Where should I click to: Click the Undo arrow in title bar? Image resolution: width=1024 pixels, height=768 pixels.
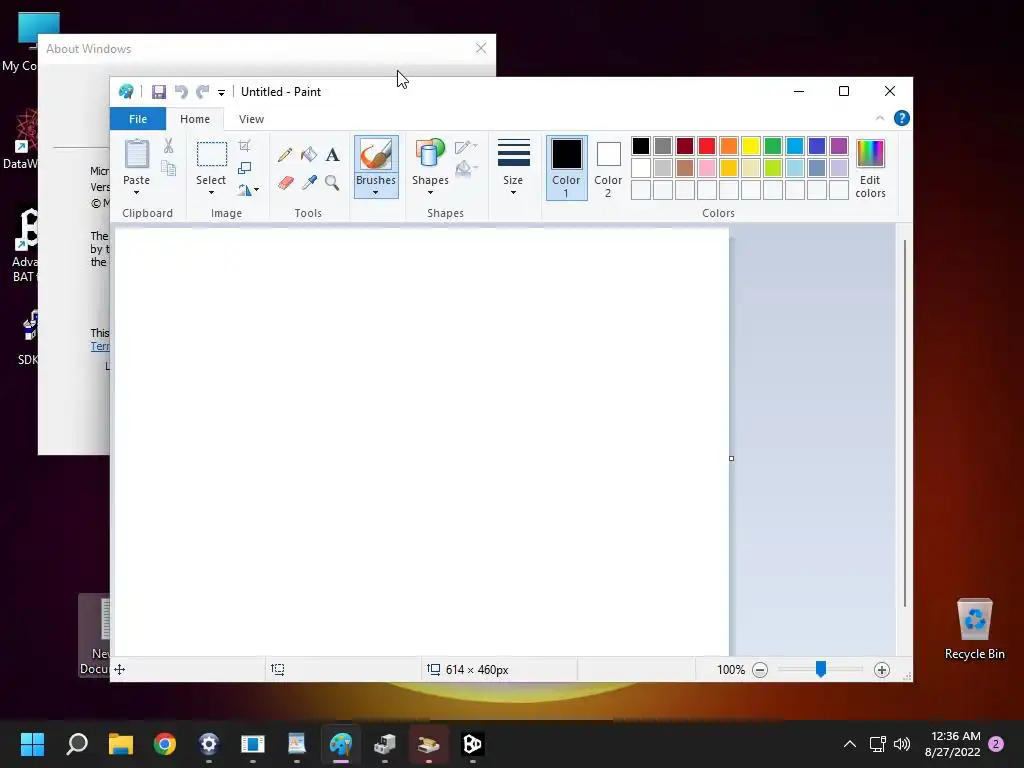pyautogui.click(x=181, y=92)
